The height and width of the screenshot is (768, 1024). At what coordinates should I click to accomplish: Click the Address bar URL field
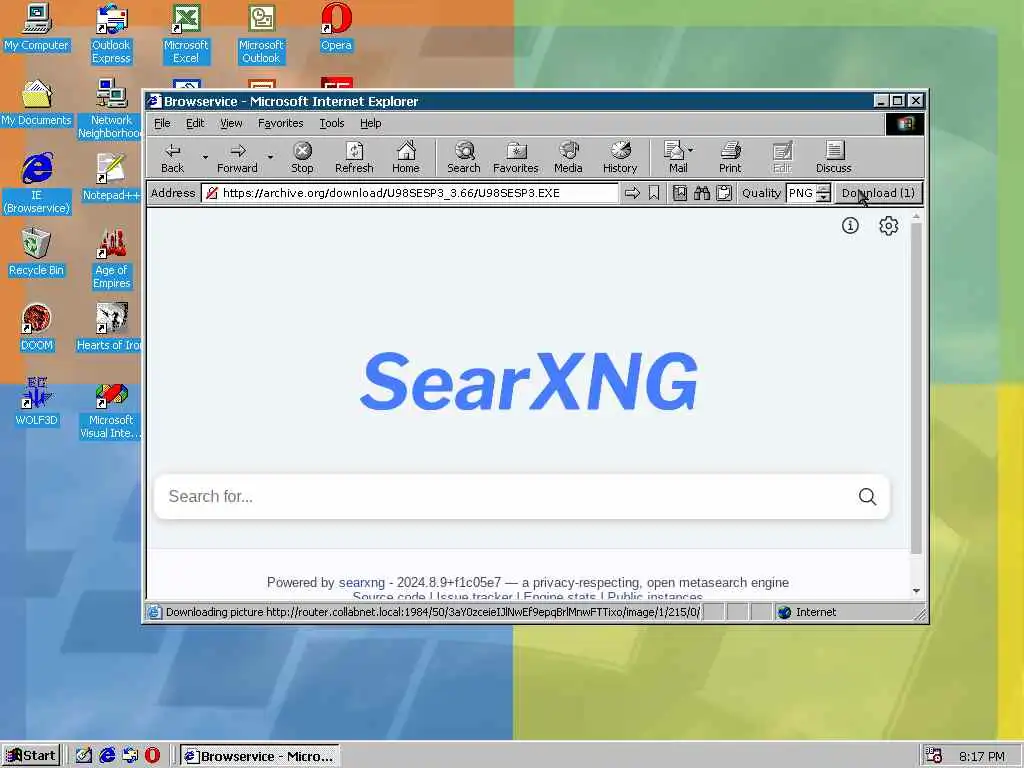click(x=409, y=193)
